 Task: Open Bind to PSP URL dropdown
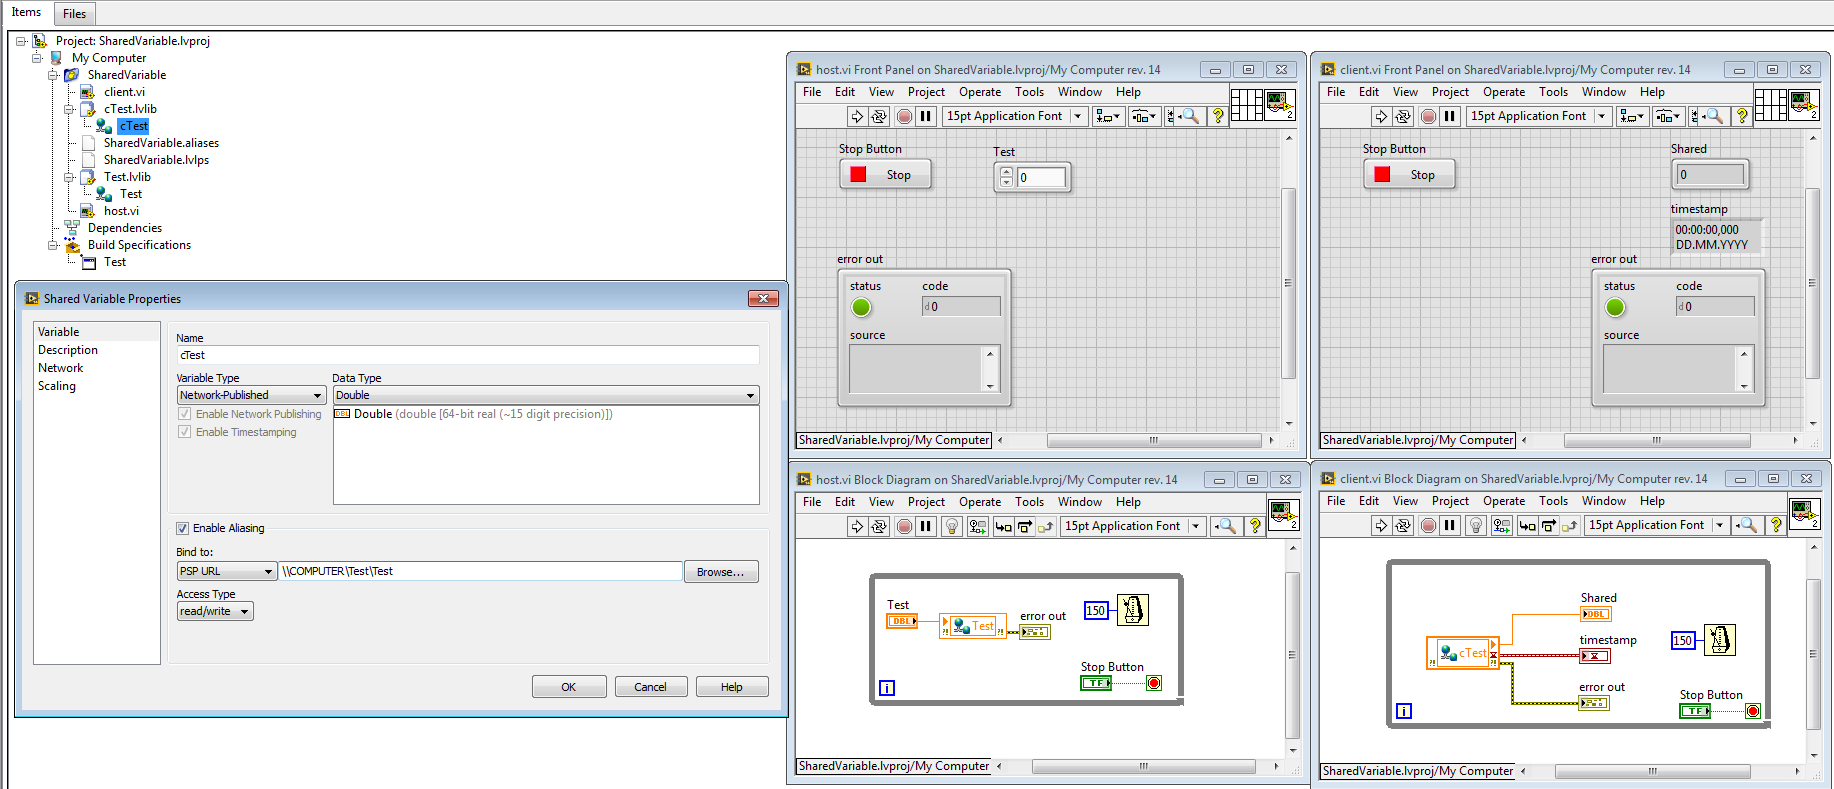click(226, 572)
